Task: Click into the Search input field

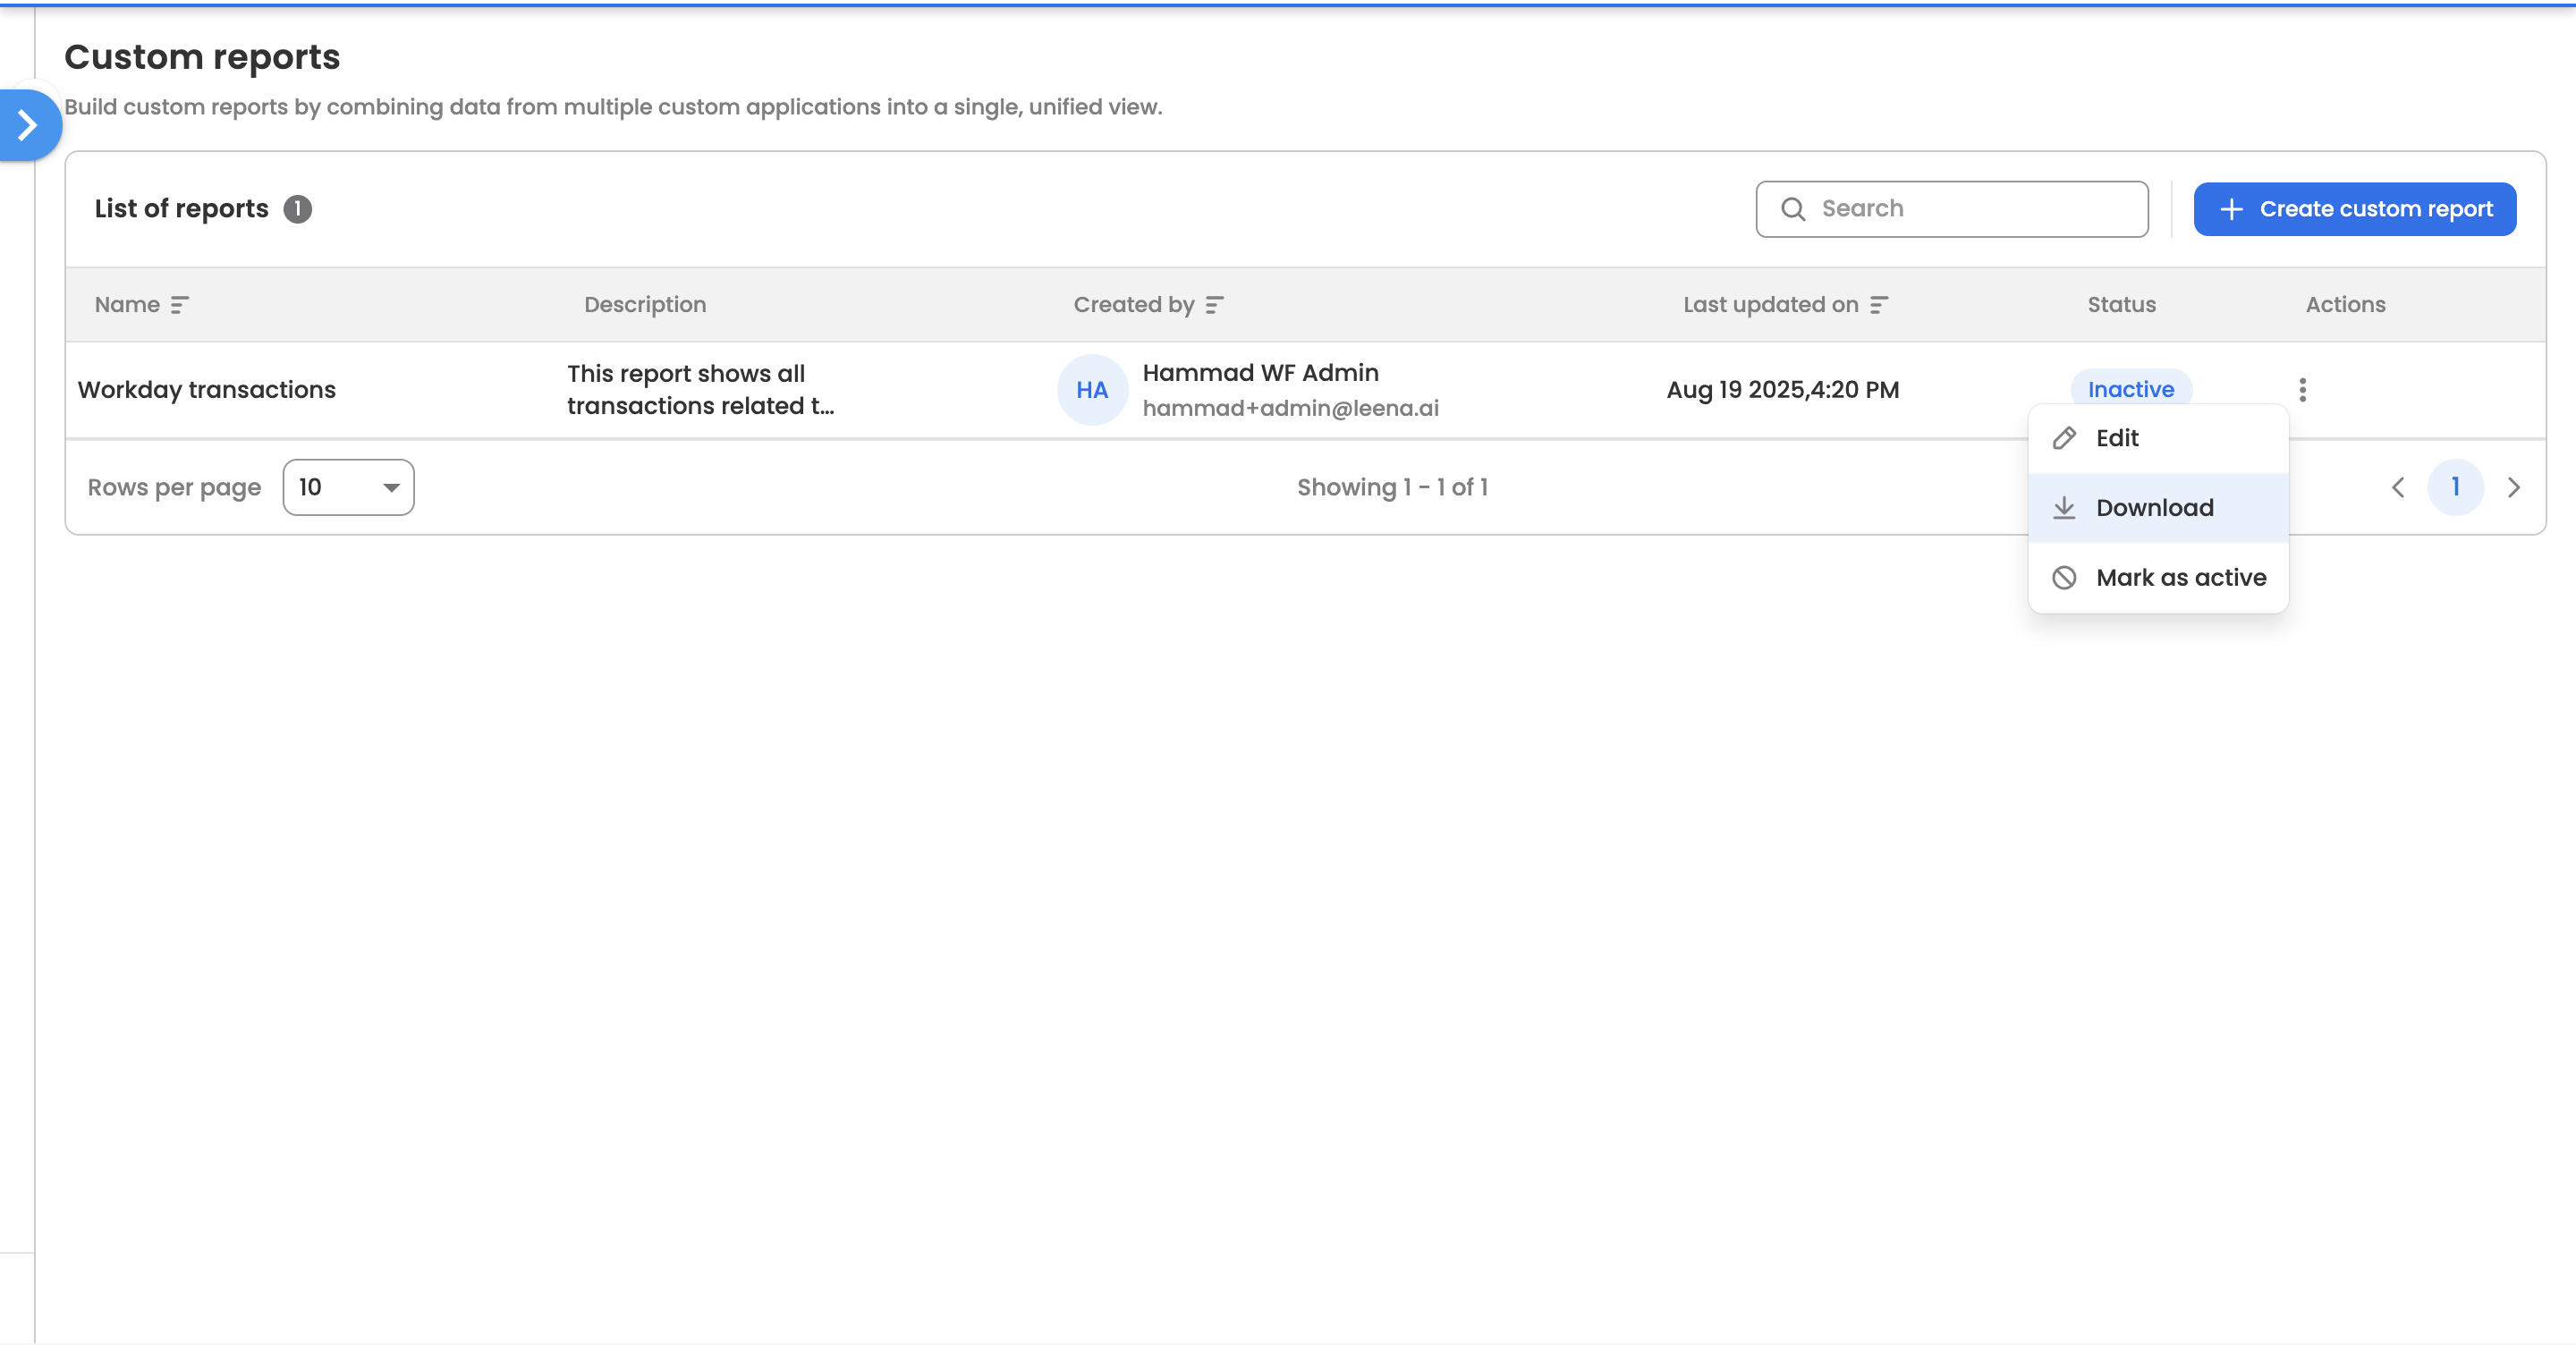Action: tap(1970, 209)
